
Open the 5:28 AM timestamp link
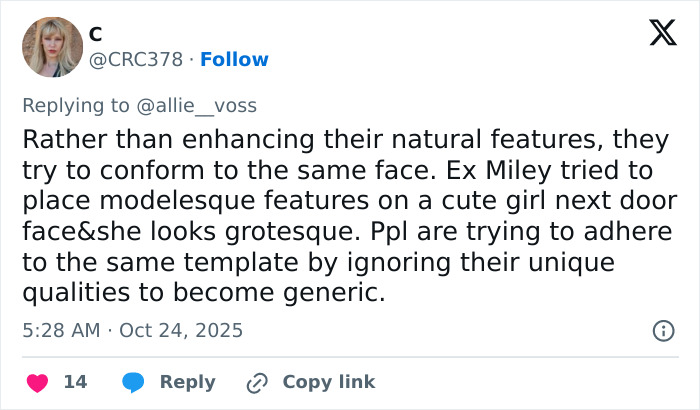[x=59, y=330]
